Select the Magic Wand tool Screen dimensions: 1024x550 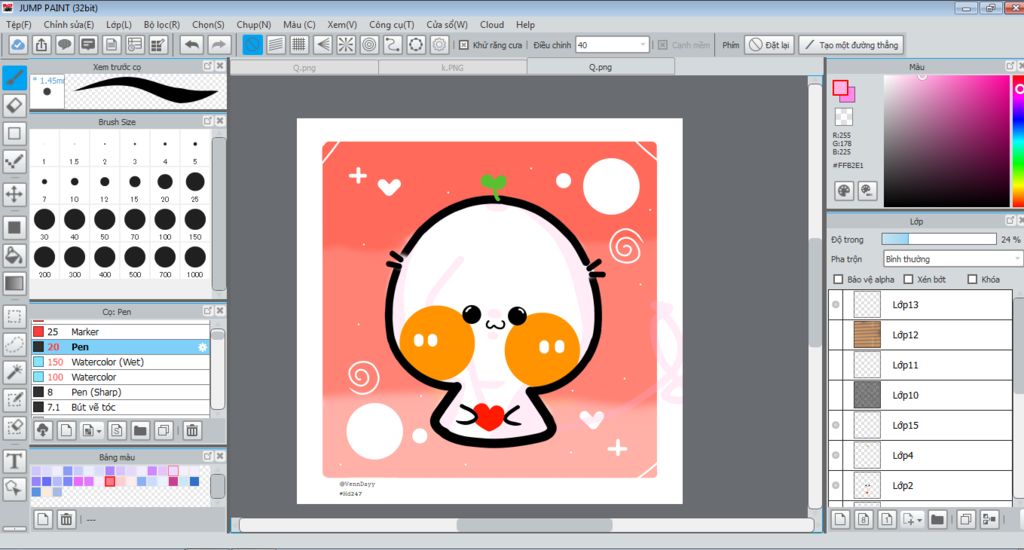(14, 372)
